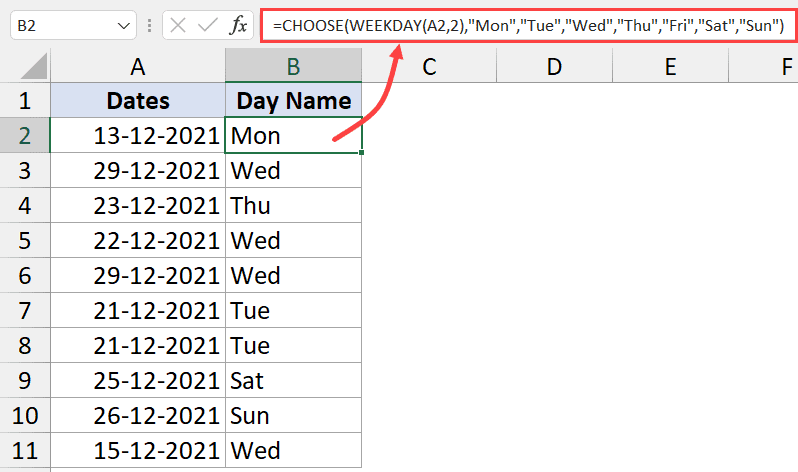Viewport: 798px width, 472px height.
Task: Select column B header
Action: click(x=293, y=67)
